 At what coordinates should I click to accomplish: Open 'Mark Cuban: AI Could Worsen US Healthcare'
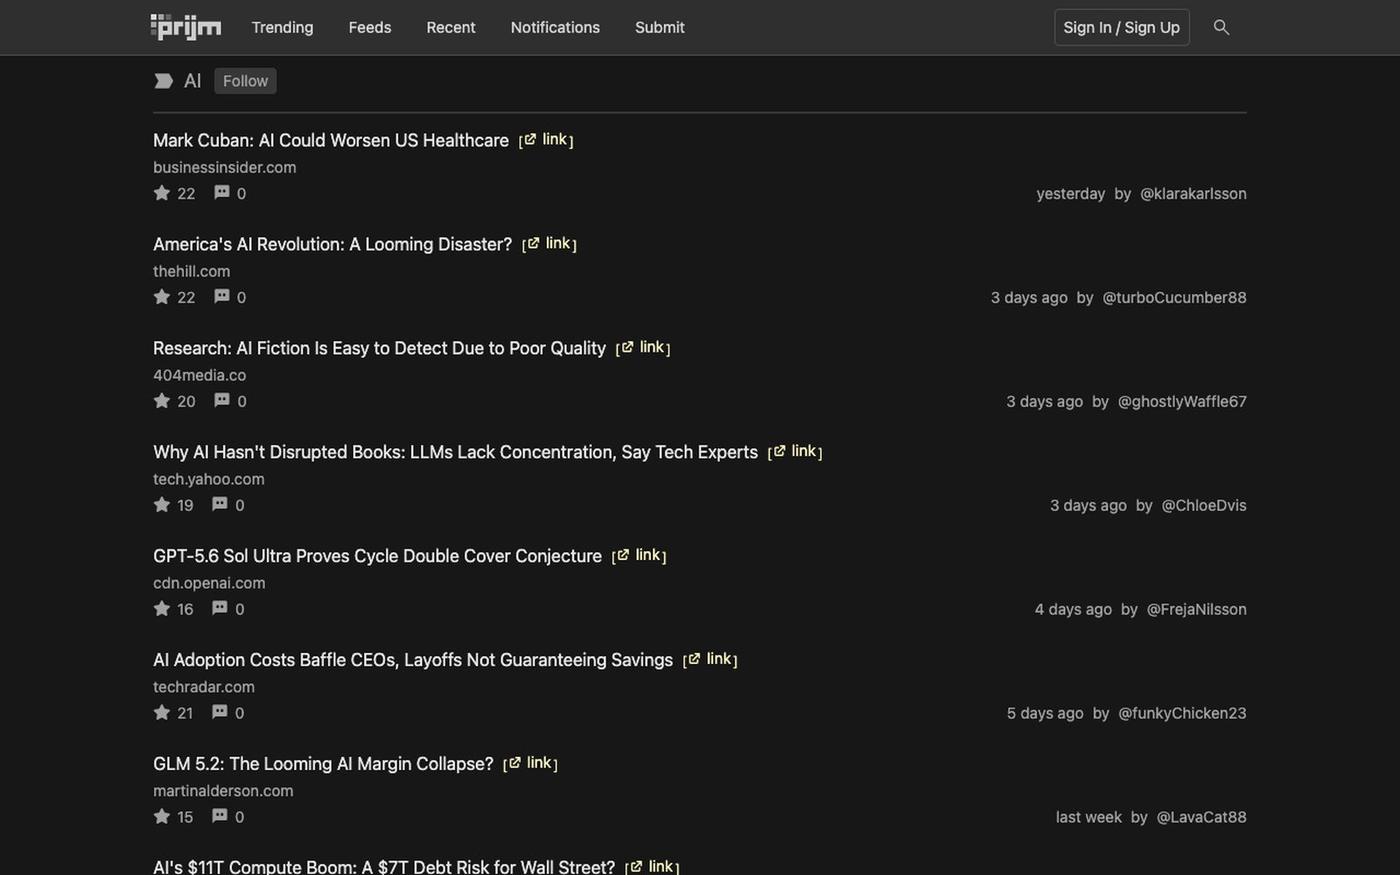(331, 140)
